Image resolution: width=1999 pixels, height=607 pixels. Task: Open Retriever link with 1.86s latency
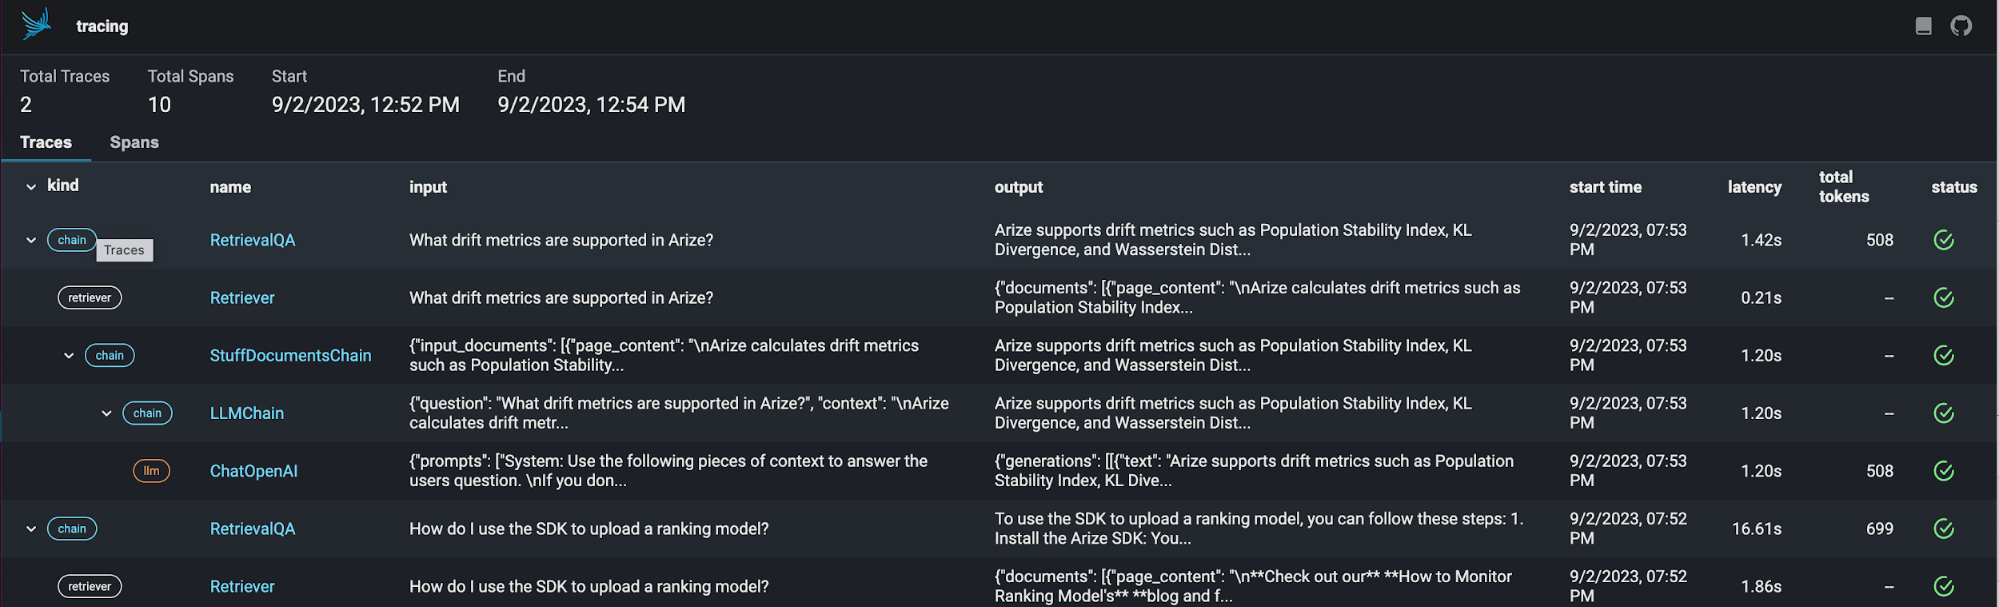click(242, 587)
